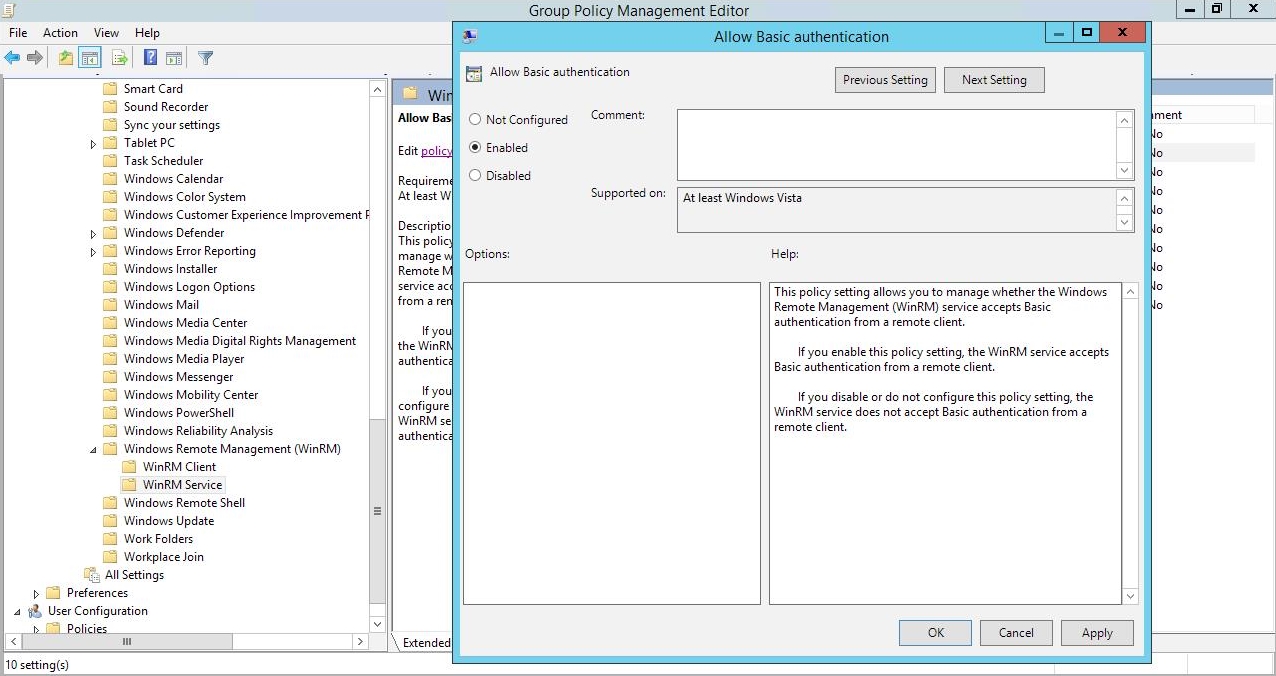Select Windows Logon Options in the tree
Screen dimensions: 1276x676
click(189, 287)
